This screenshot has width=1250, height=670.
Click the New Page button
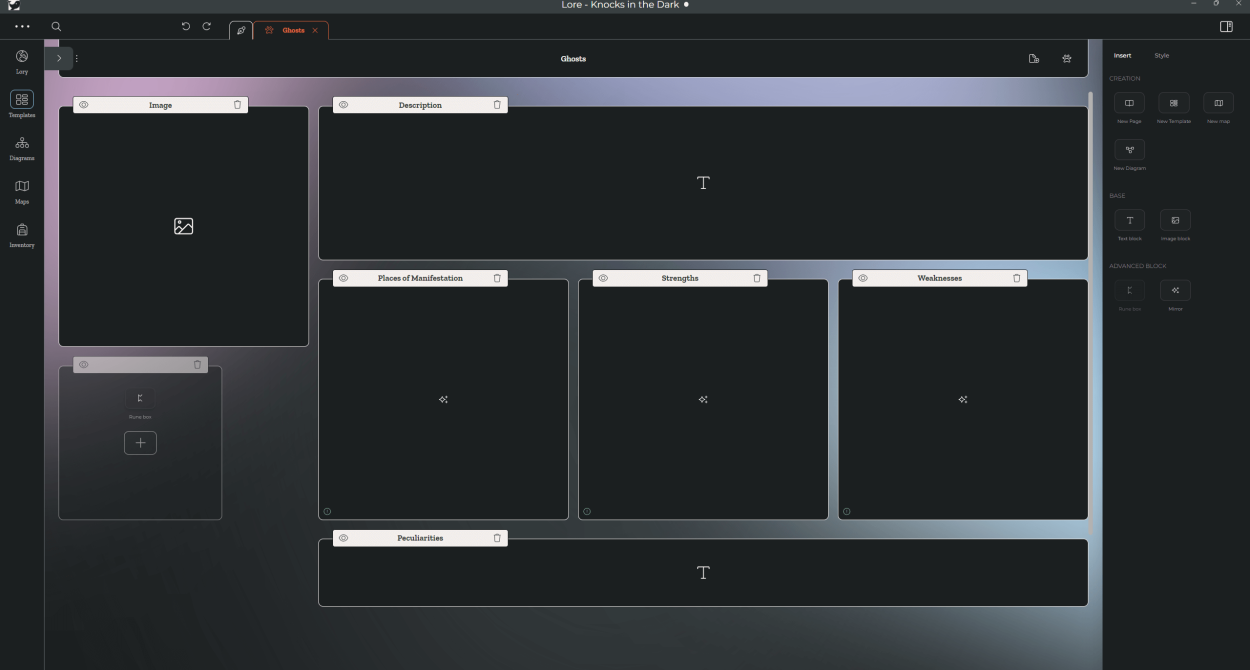1129,103
